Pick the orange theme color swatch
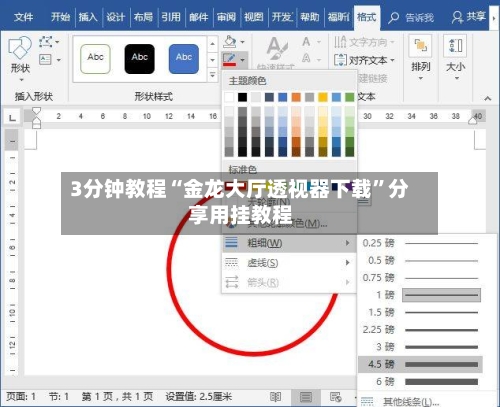 [296, 97]
